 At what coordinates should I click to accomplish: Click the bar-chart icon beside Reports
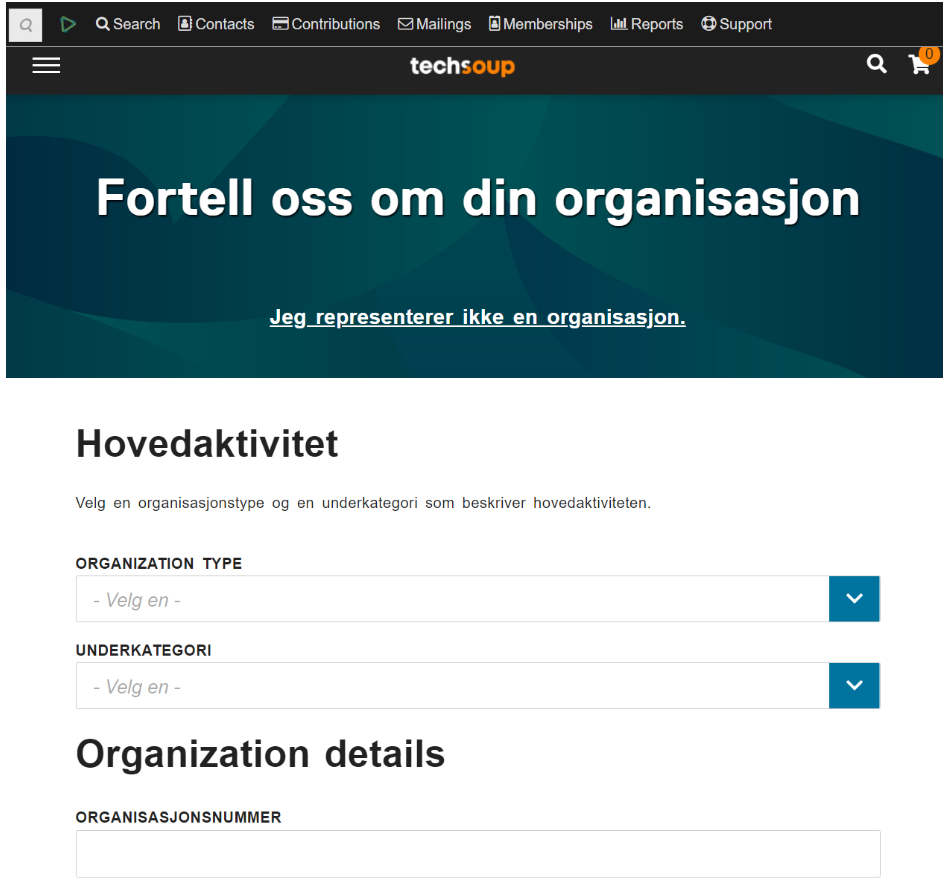click(618, 23)
